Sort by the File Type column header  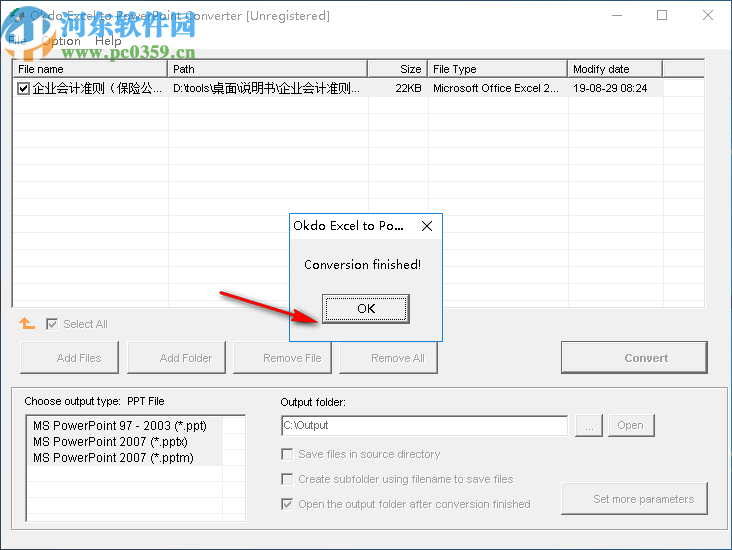[x=498, y=69]
